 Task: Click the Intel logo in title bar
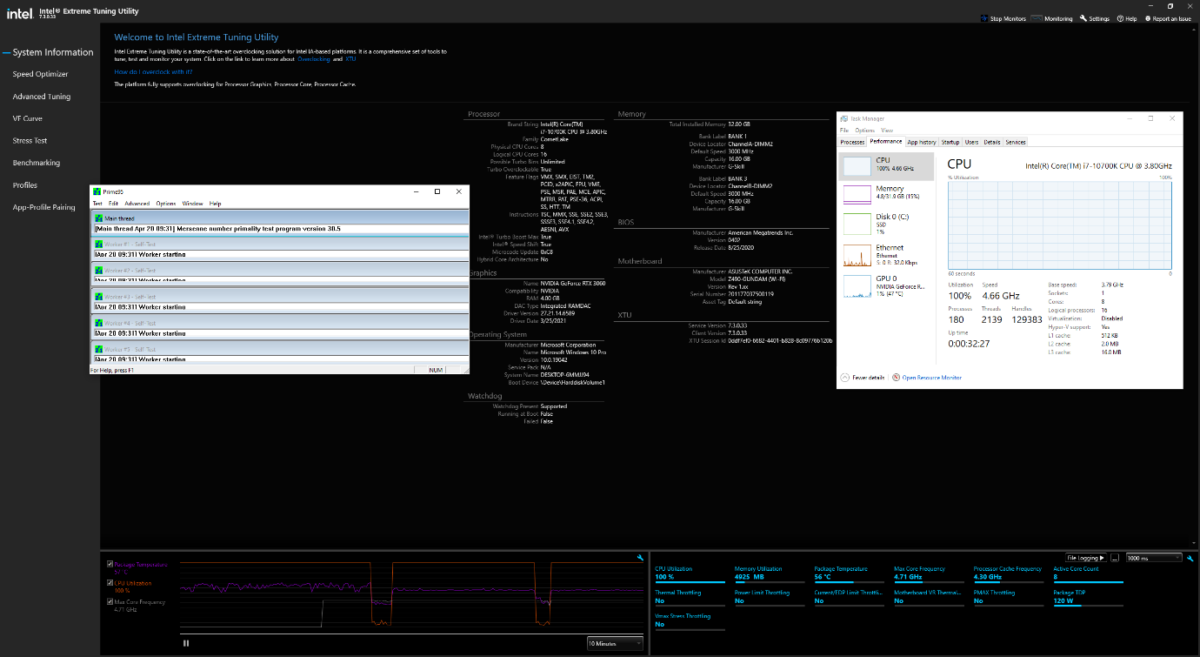click(19, 14)
